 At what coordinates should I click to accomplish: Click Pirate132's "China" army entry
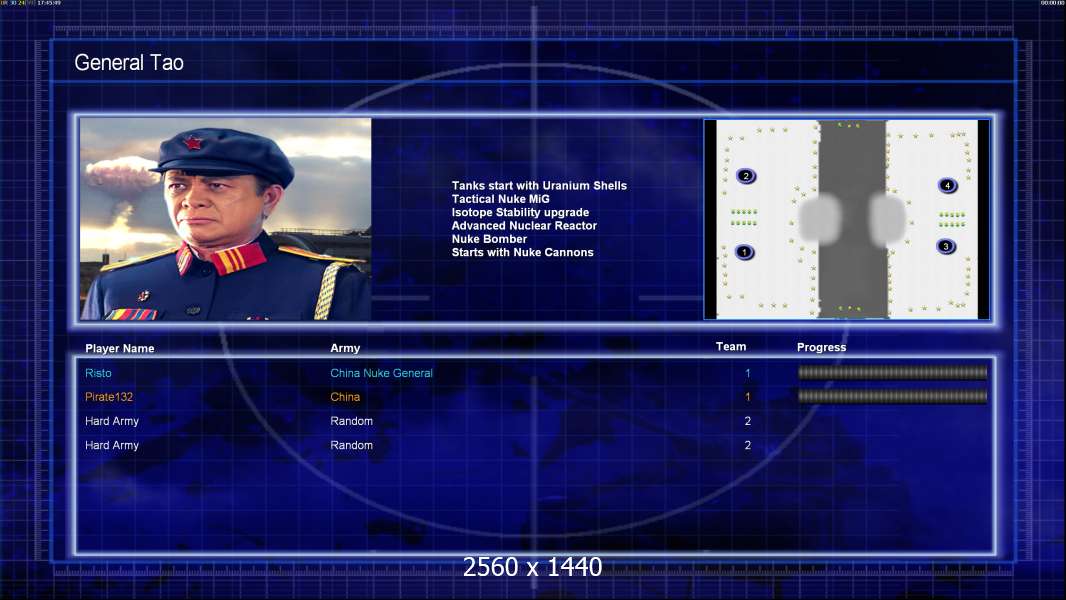pos(345,397)
